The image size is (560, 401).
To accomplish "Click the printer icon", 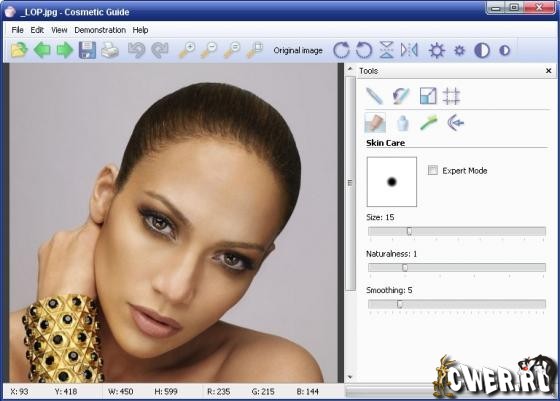I will click(x=110, y=50).
